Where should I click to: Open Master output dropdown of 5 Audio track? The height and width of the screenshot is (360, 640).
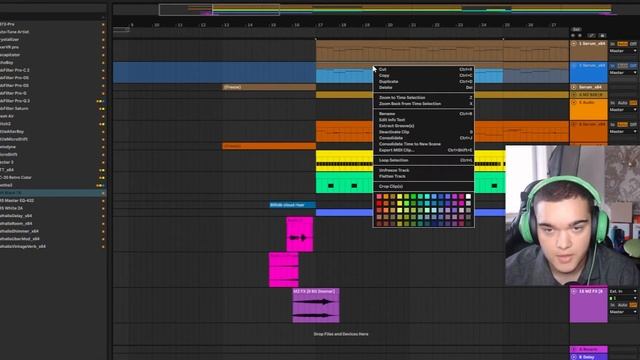tap(623, 110)
